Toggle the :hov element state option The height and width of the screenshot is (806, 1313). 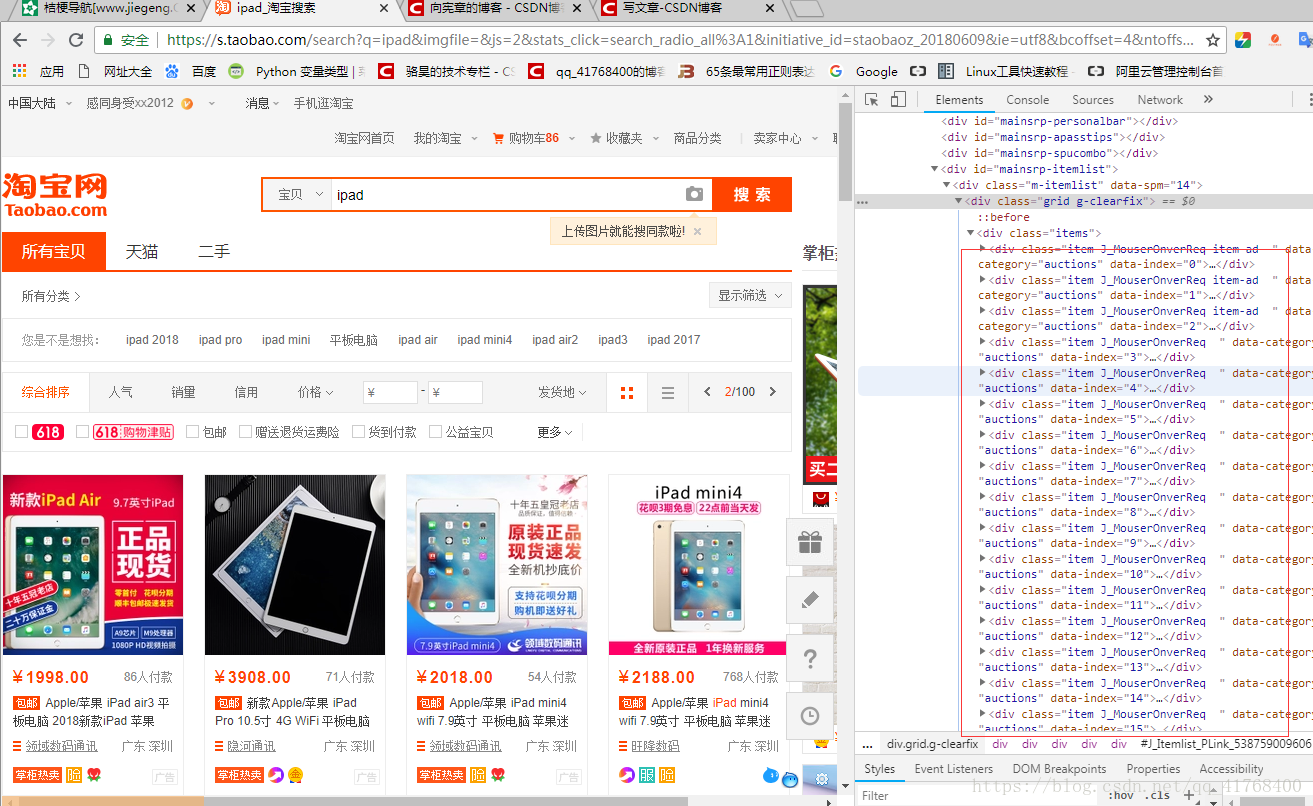[x=1121, y=796]
